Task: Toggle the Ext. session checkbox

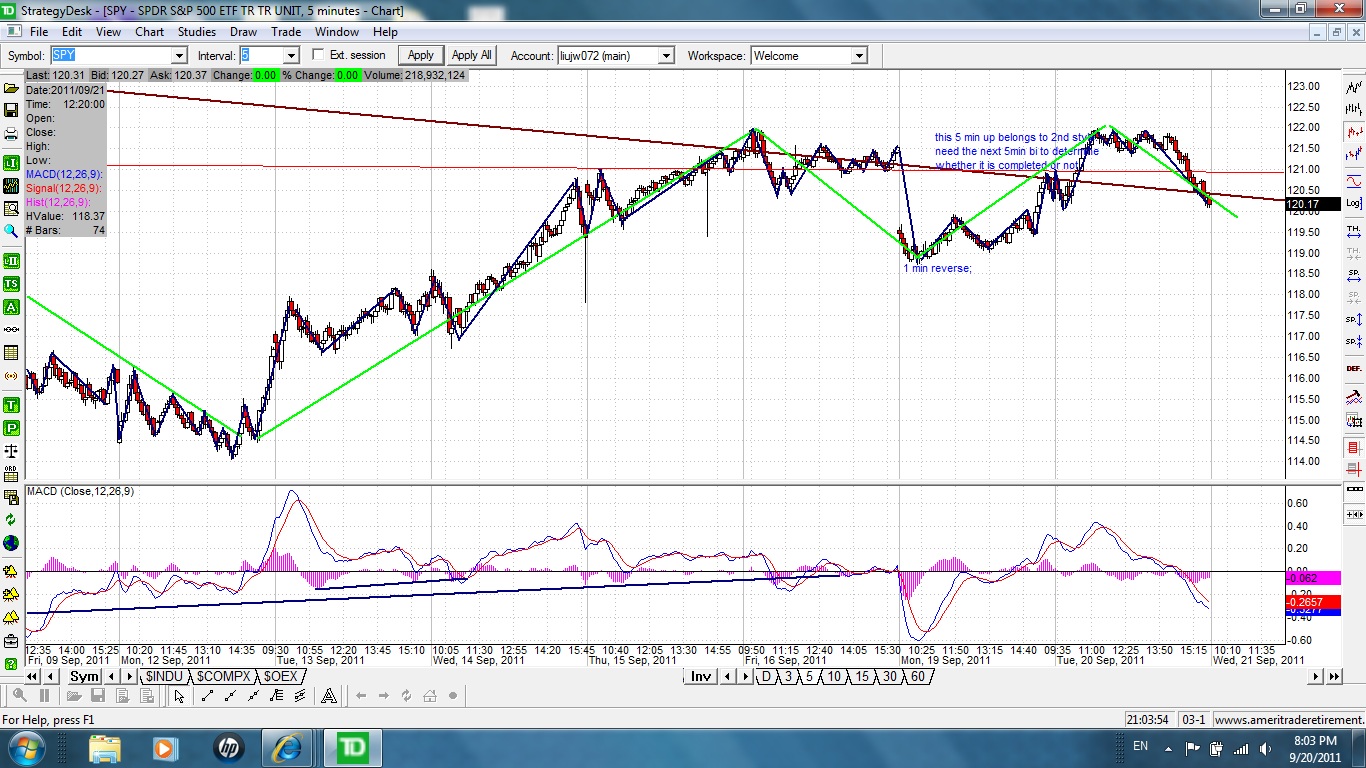Action: [319, 55]
